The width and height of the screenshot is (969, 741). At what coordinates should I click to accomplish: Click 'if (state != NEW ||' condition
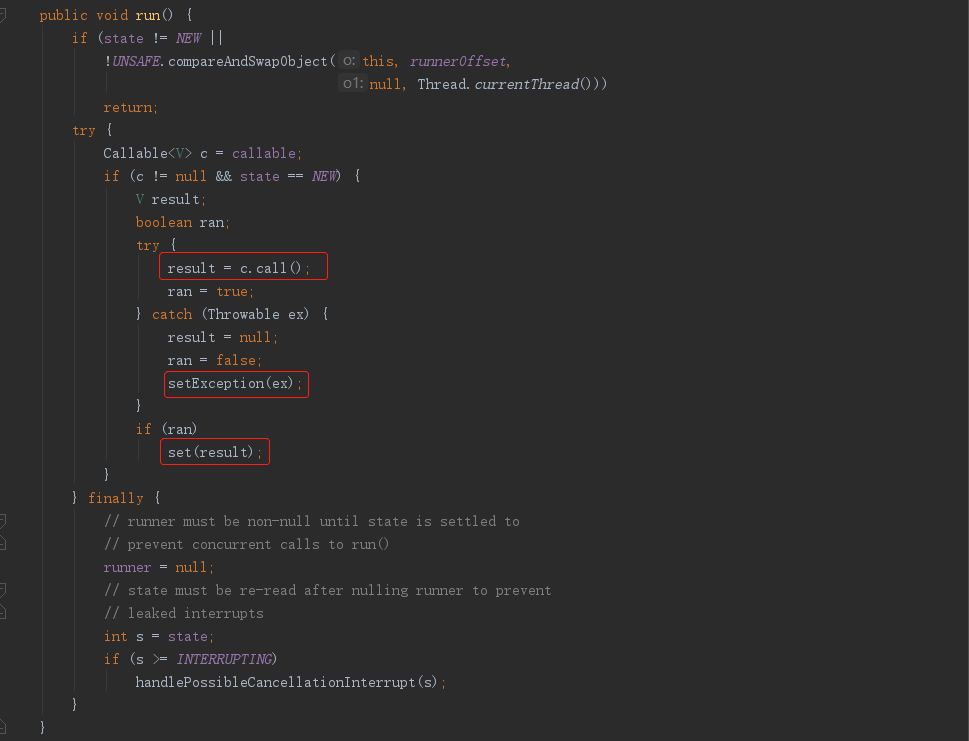[147, 38]
